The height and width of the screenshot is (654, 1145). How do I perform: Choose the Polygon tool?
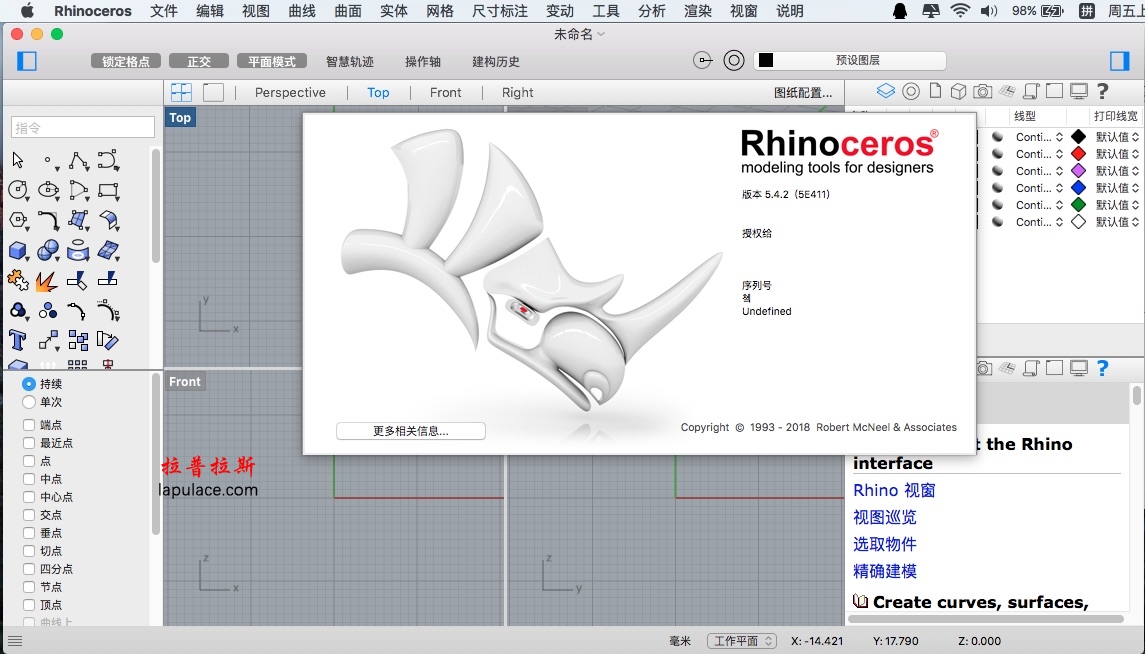(x=18, y=220)
